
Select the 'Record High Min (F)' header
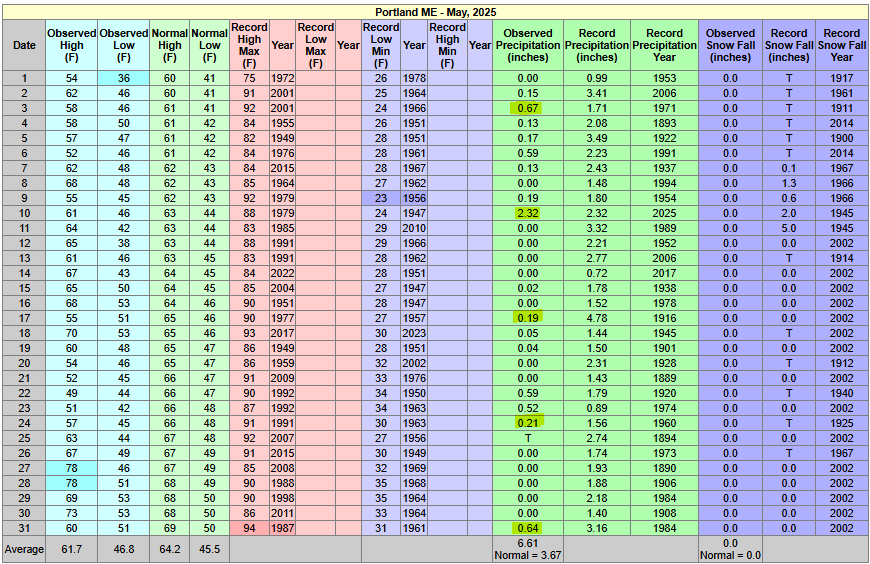(447, 45)
